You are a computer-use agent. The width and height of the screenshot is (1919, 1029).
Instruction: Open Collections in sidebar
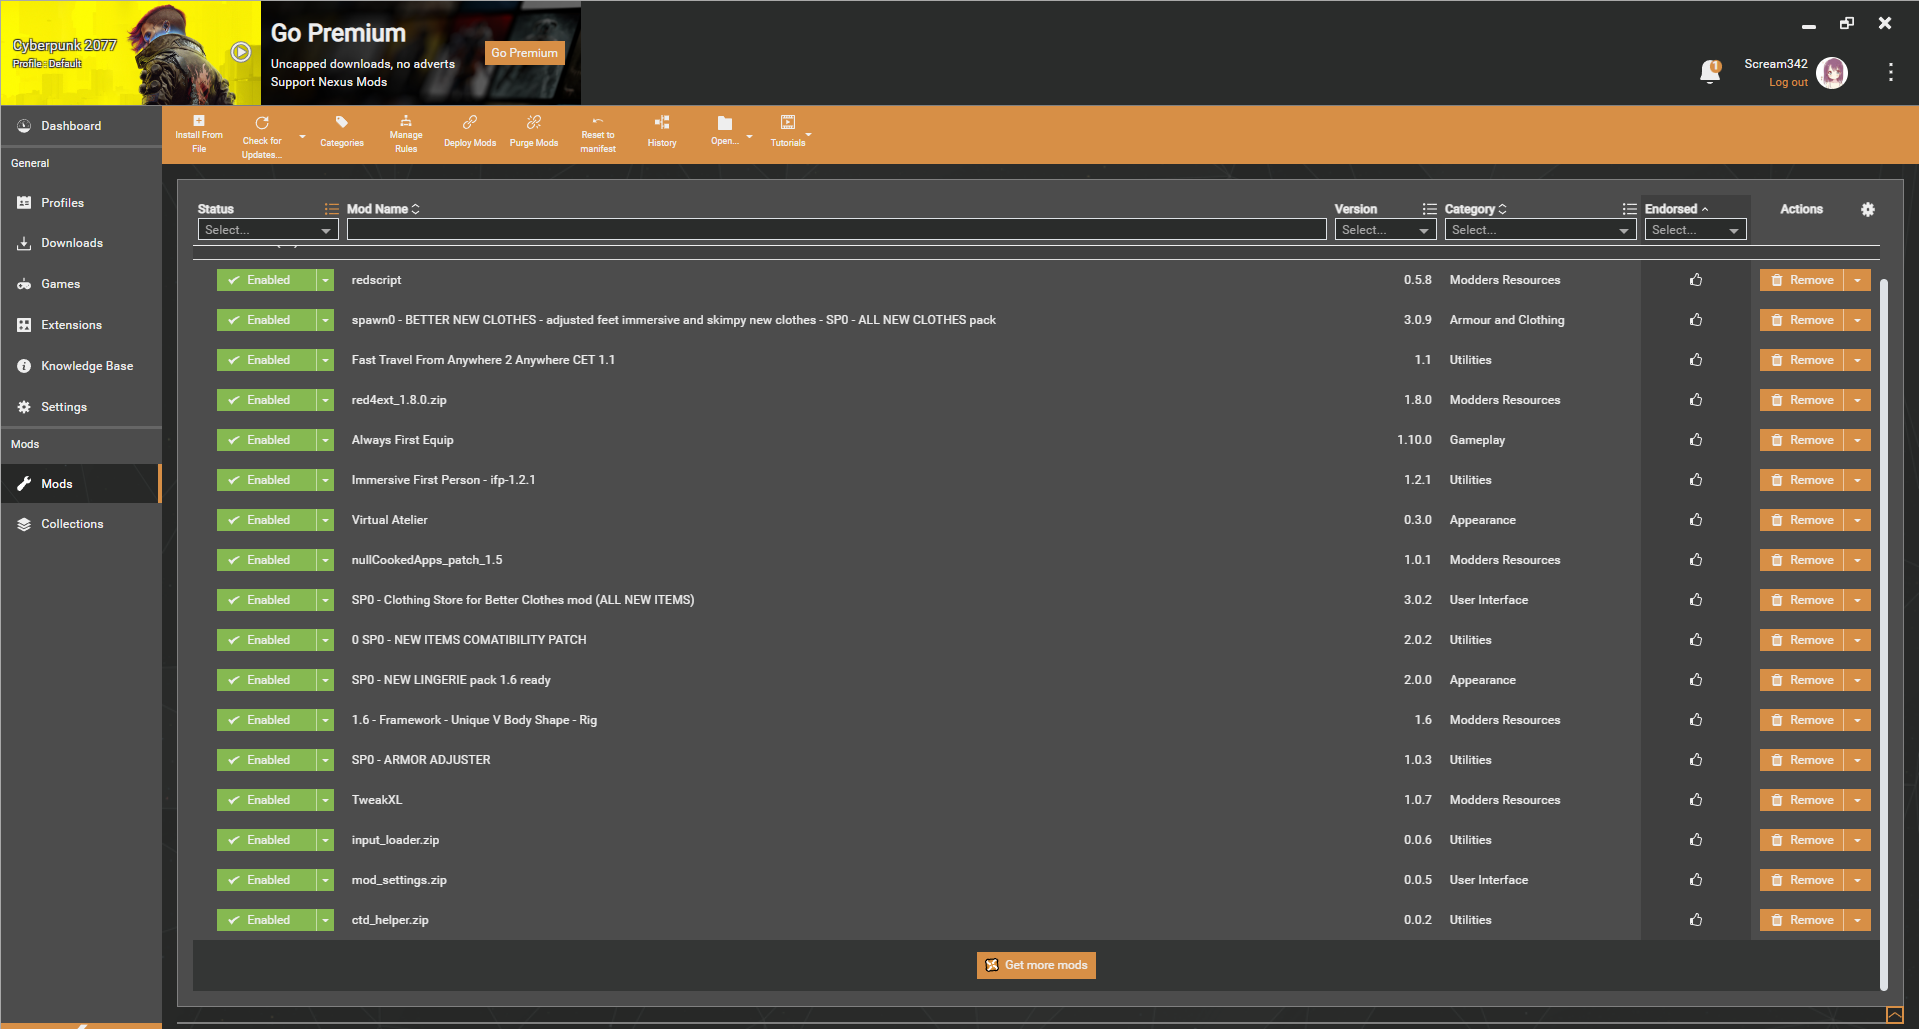point(81,524)
